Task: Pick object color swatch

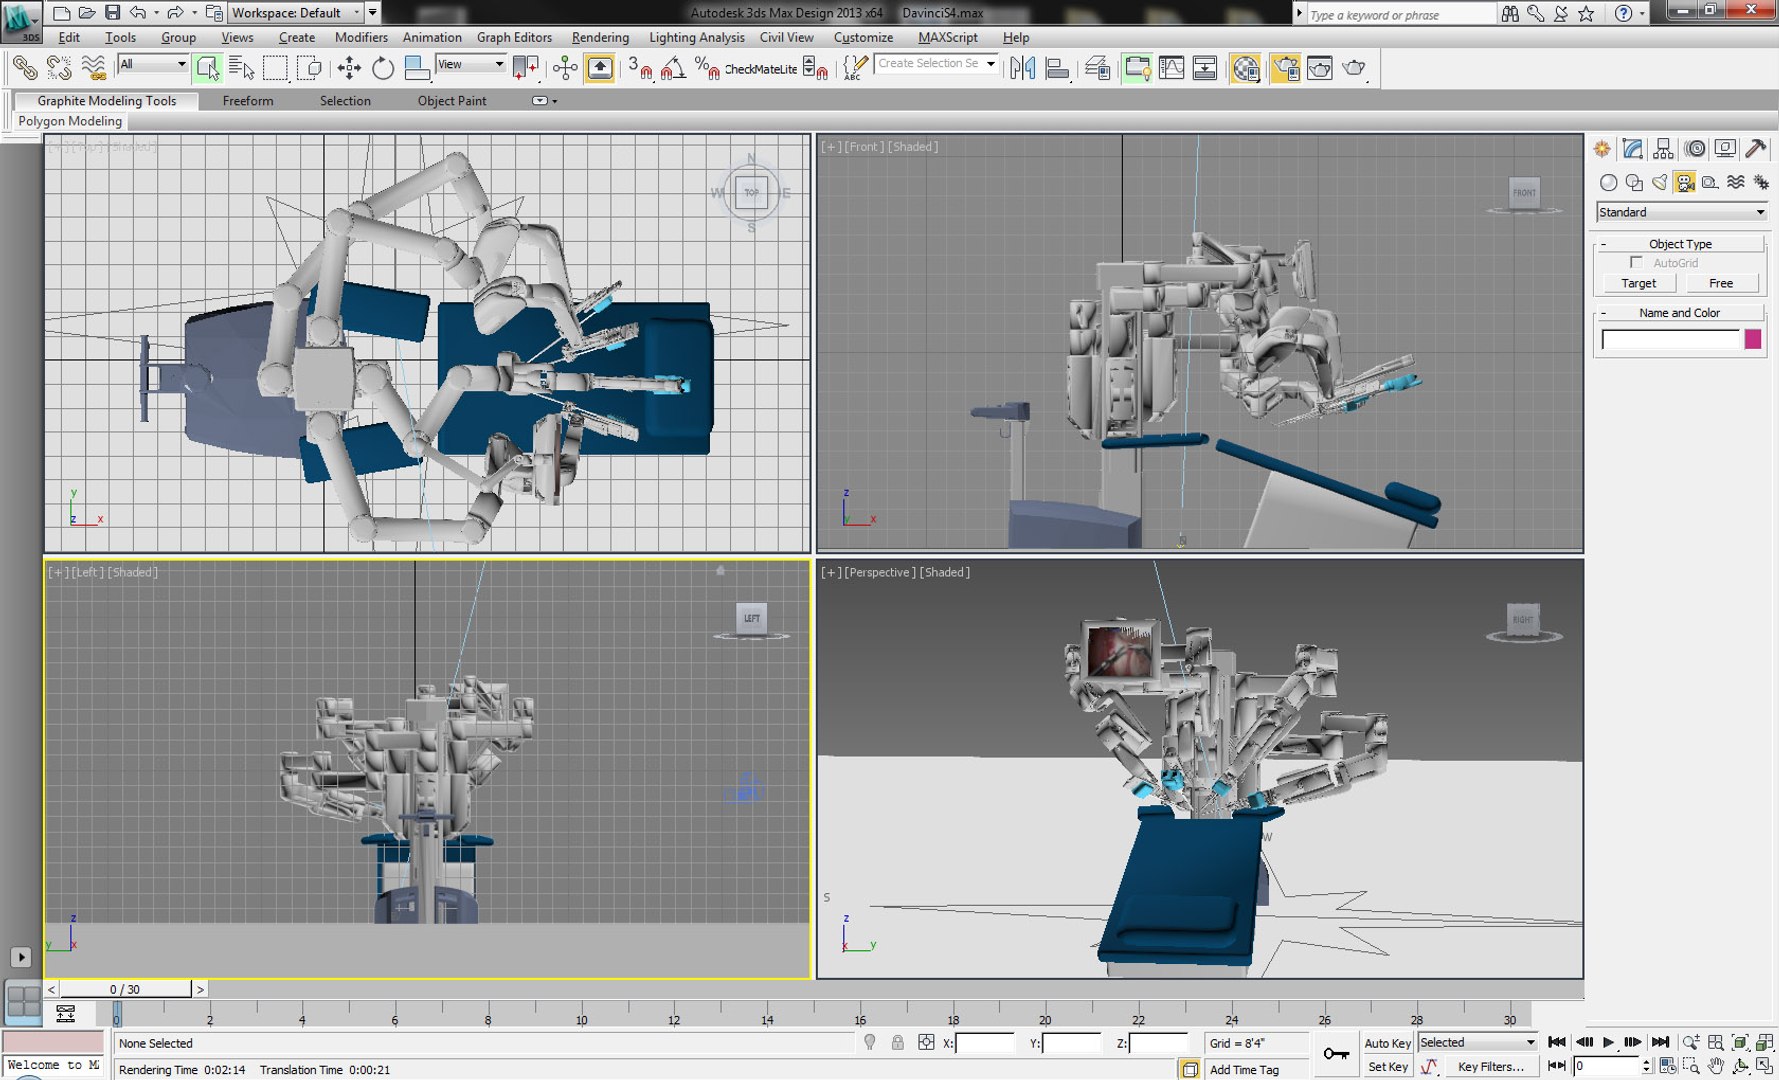Action: point(1752,340)
